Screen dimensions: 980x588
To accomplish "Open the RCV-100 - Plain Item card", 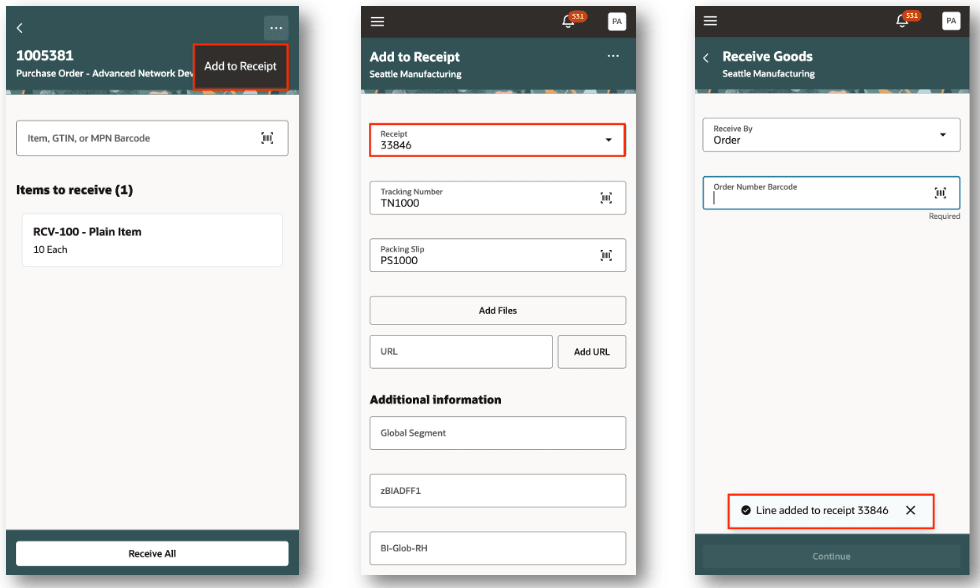I will click(x=152, y=240).
